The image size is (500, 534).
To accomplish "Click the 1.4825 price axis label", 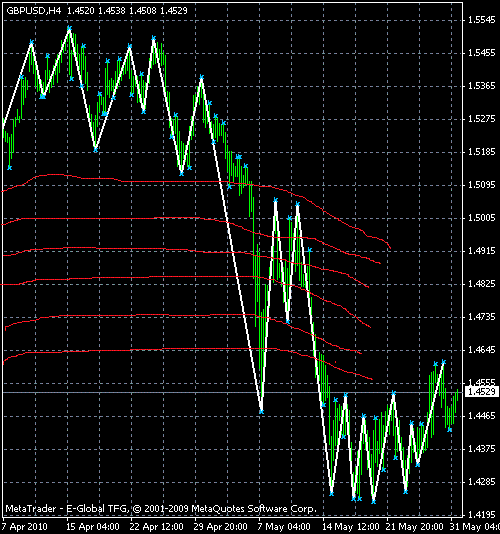I will coord(482,284).
